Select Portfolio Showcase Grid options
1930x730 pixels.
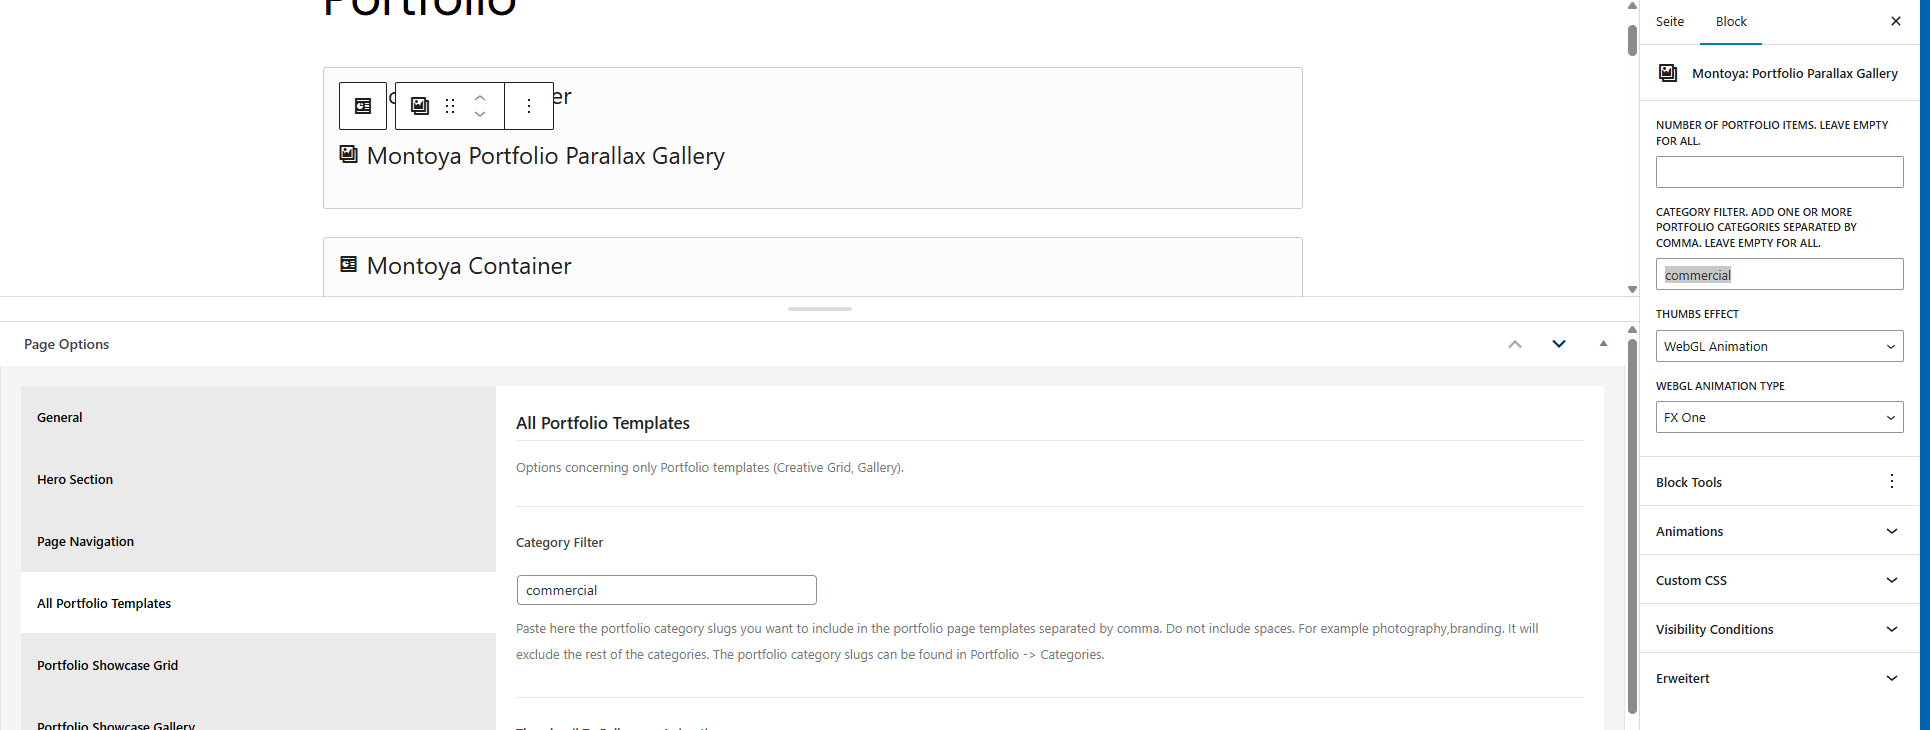coord(258,665)
